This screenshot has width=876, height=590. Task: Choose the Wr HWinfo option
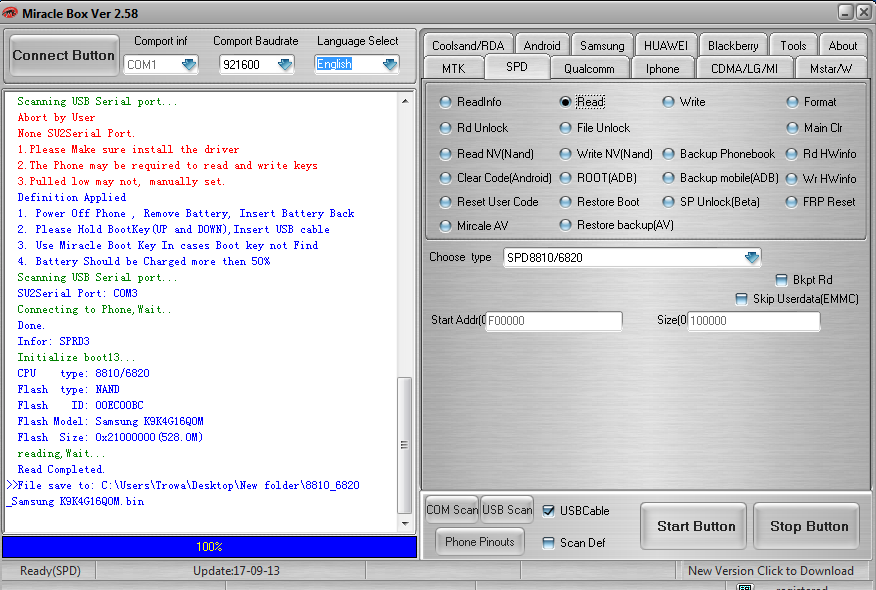(x=792, y=179)
